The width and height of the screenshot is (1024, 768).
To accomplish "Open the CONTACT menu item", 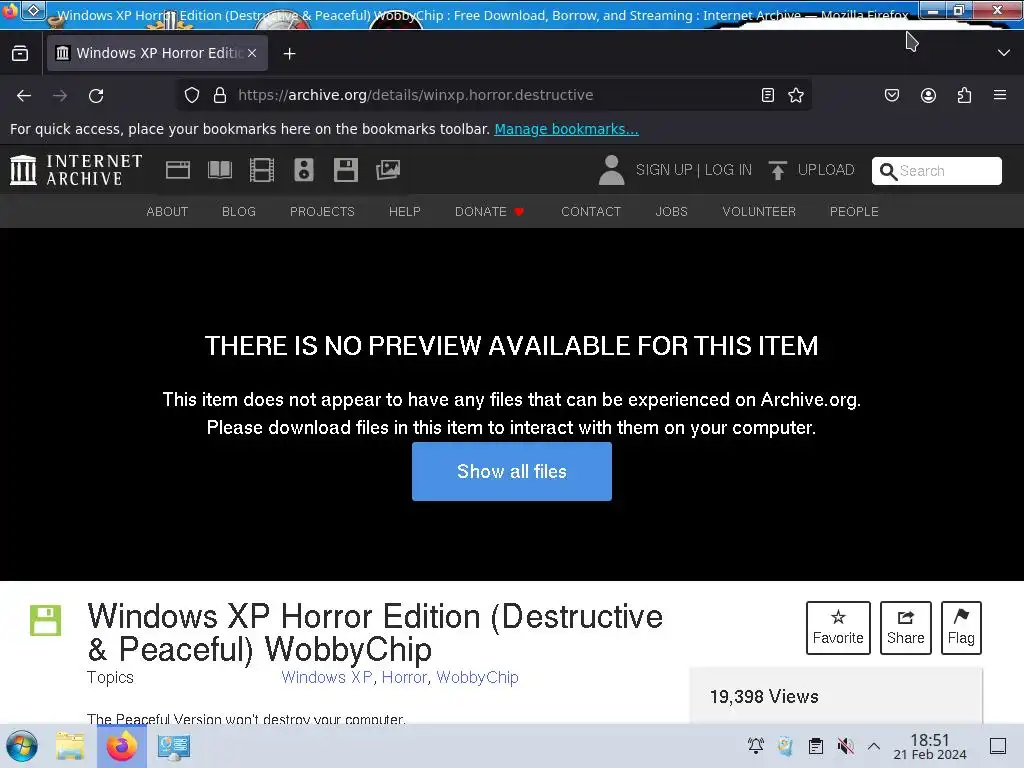I will coord(591,212).
